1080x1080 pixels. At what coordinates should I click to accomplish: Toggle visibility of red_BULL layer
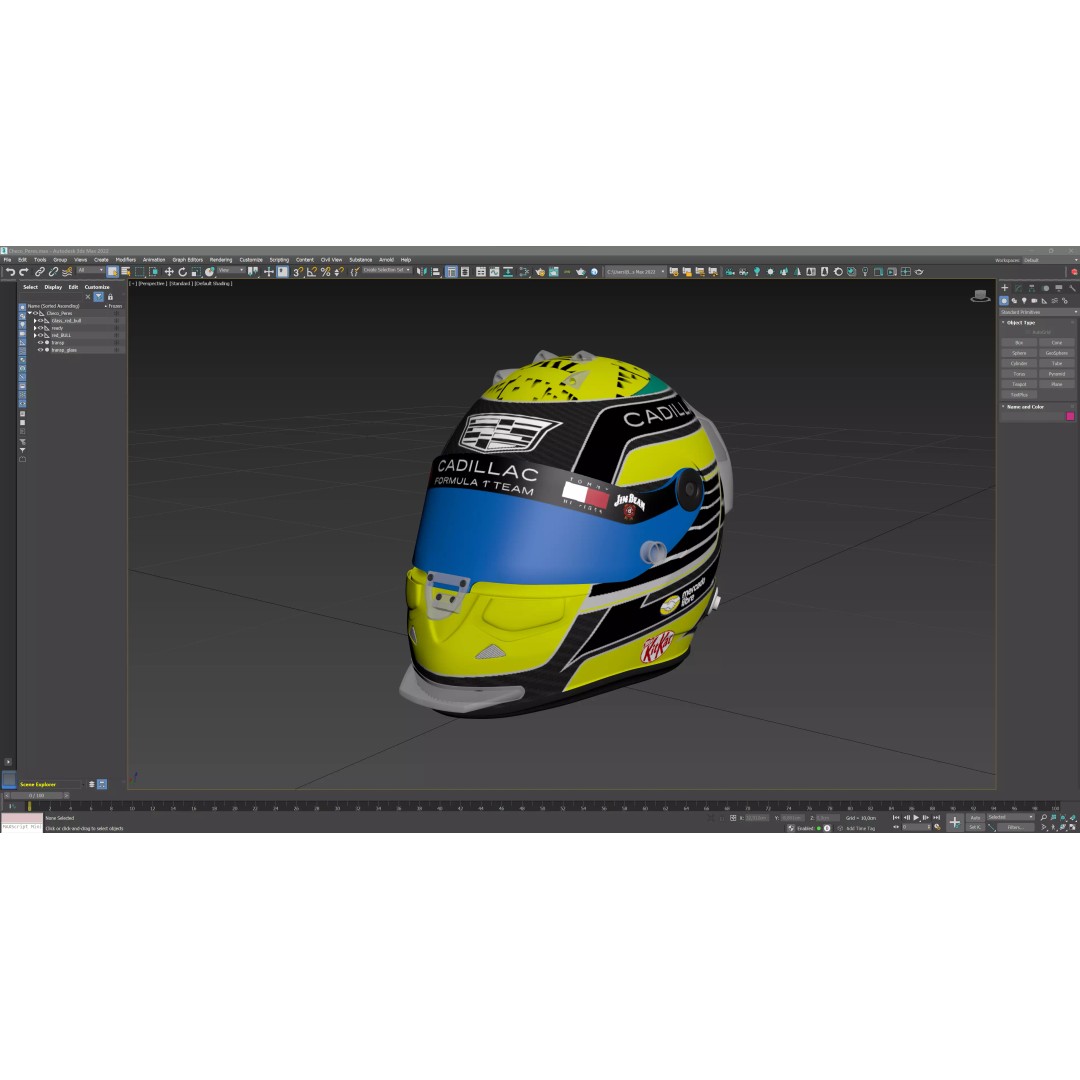(41, 335)
